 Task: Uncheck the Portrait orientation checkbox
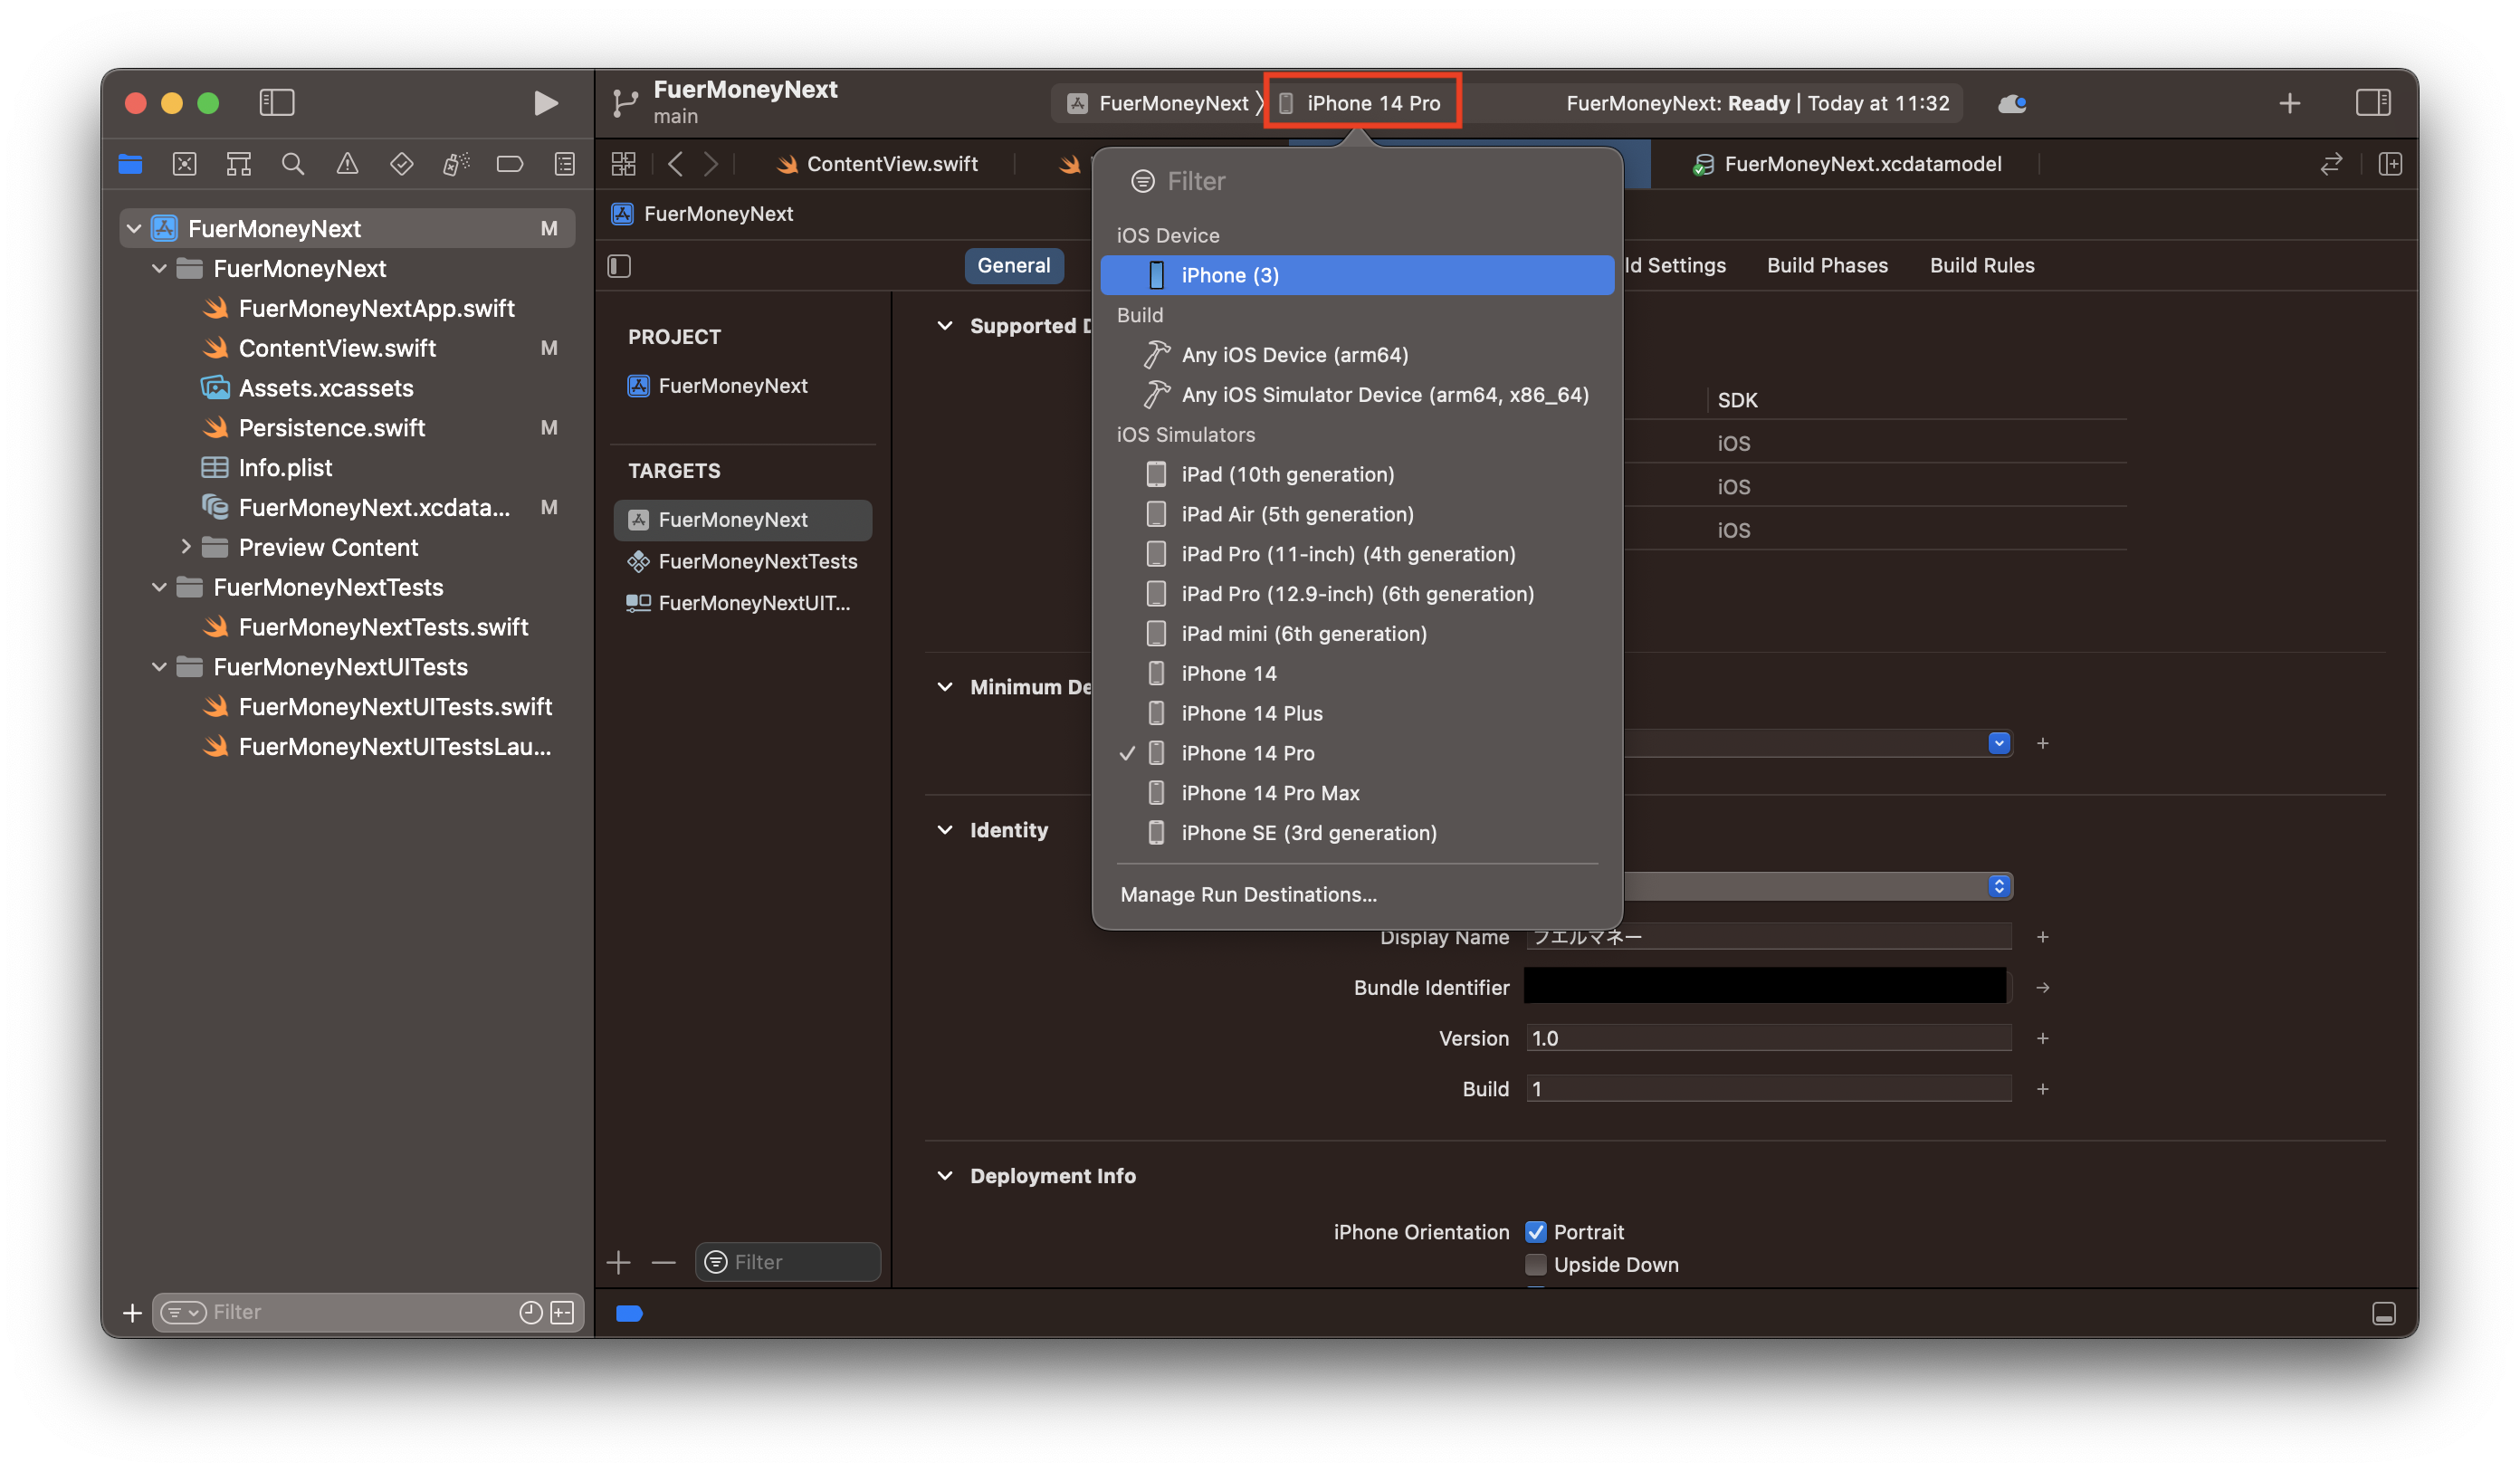[x=1537, y=1231]
